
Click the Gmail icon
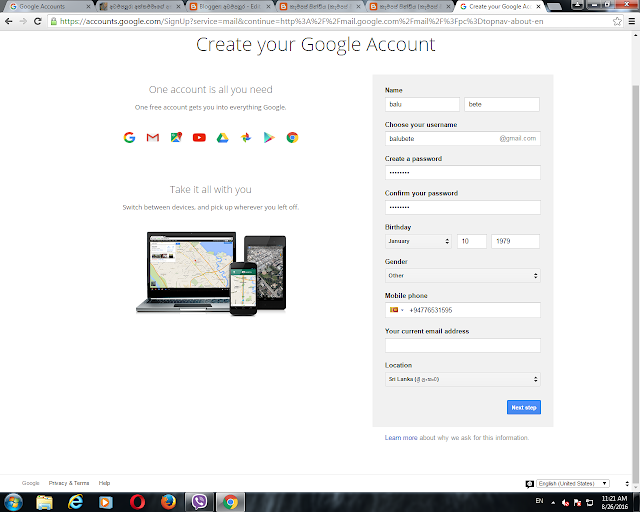tap(153, 138)
